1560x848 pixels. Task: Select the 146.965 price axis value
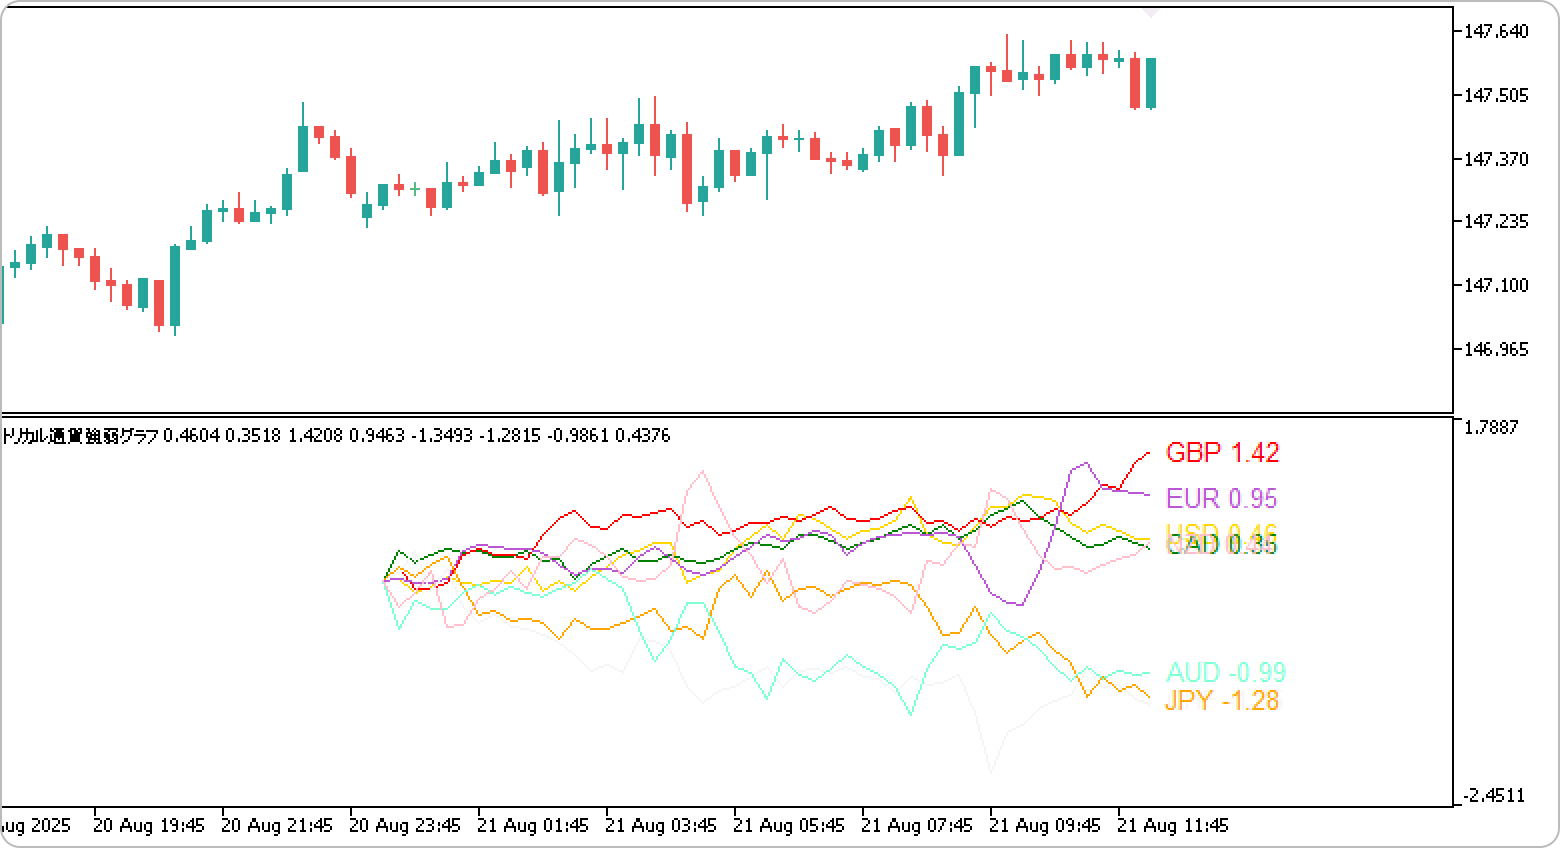tap(1496, 349)
